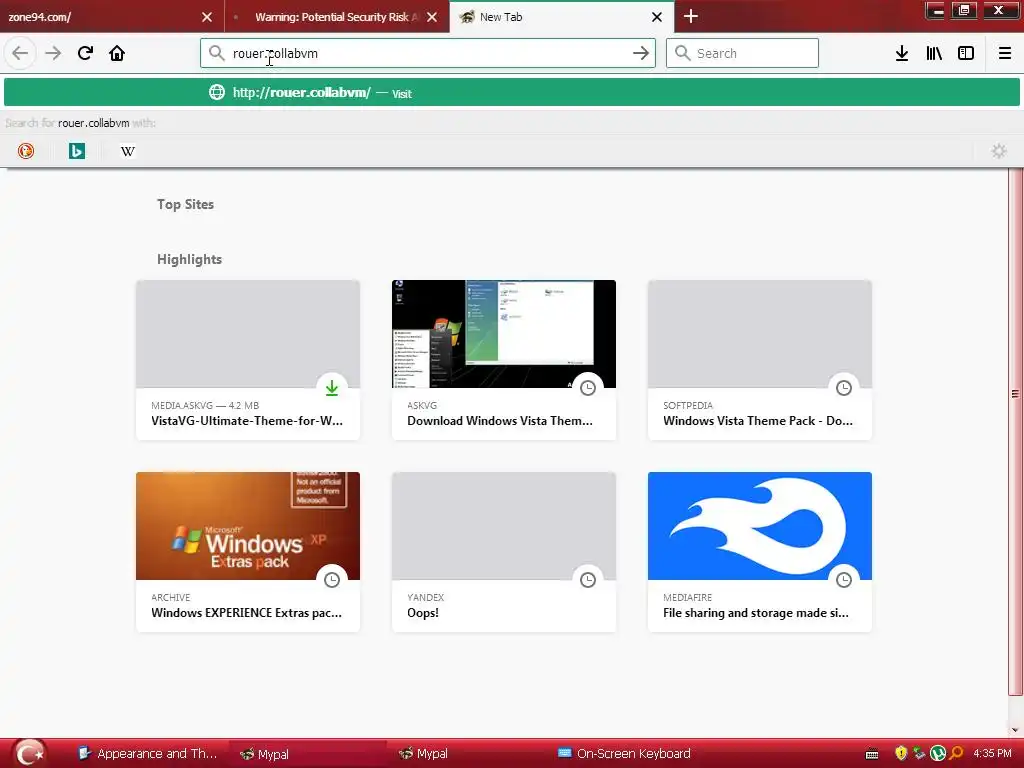Image resolution: width=1024 pixels, height=768 pixels.
Task: Open On-Screen Keyboard from taskbar
Action: tap(624, 754)
